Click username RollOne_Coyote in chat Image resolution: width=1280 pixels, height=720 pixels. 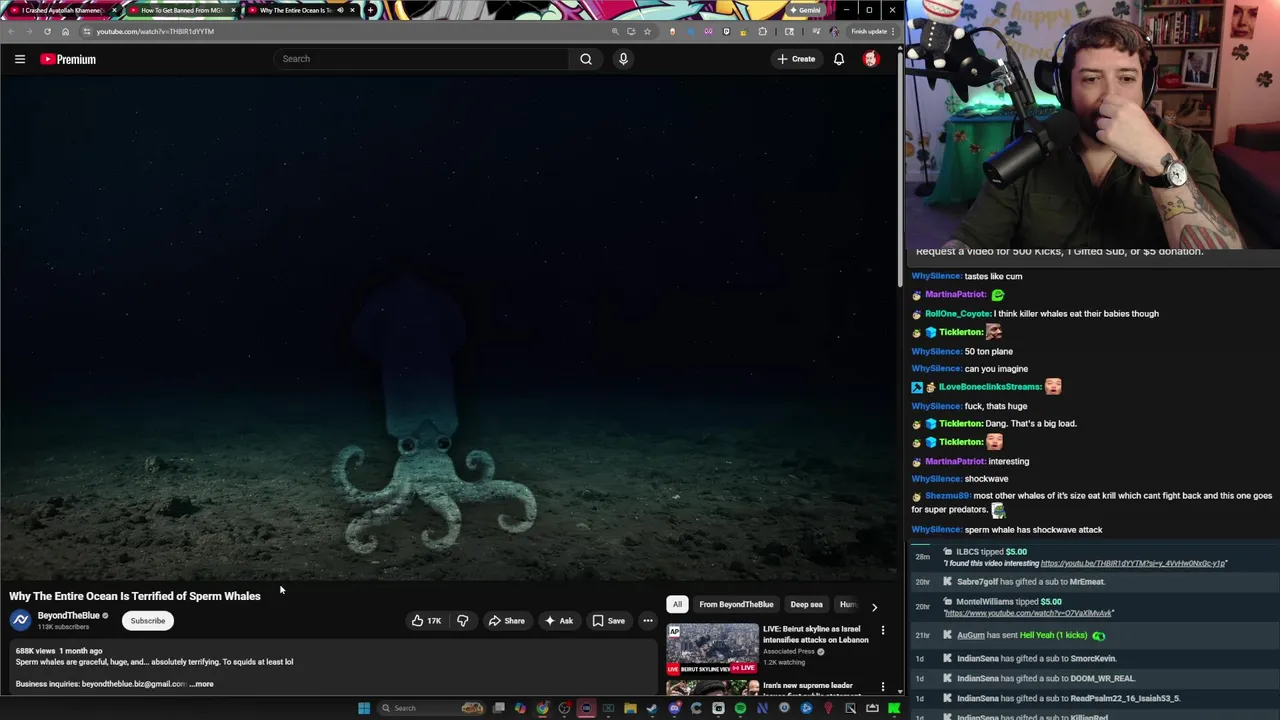pyautogui.click(x=957, y=314)
